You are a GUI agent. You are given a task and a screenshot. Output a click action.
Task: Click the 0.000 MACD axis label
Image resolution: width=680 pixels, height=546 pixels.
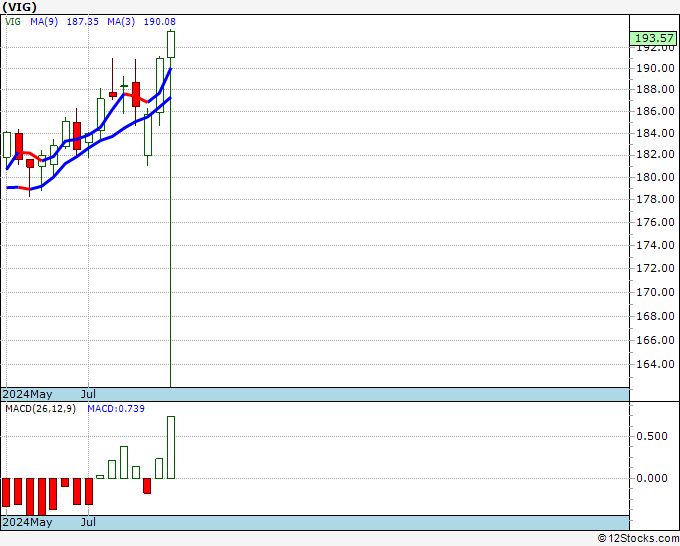(x=651, y=478)
